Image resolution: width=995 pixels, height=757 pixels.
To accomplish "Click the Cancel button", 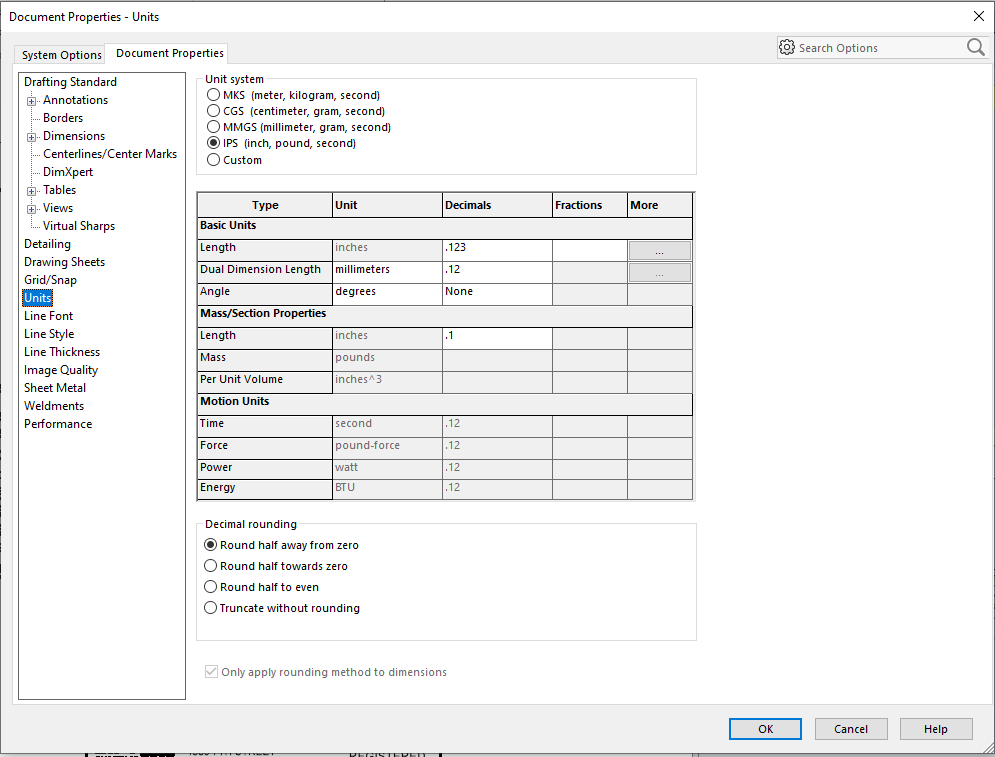I will (x=851, y=729).
